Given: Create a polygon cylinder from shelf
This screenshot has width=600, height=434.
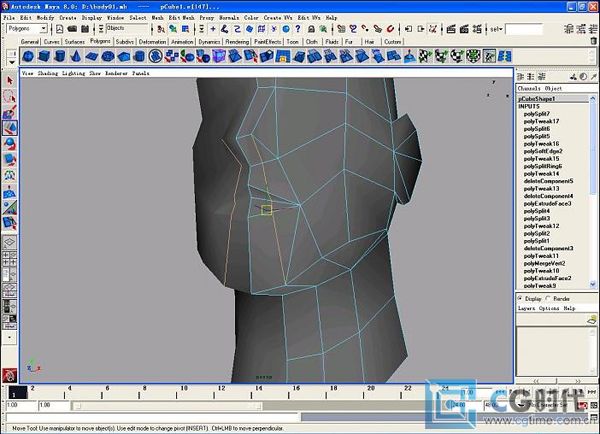Looking at the screenshot, I should coord(60,57).
